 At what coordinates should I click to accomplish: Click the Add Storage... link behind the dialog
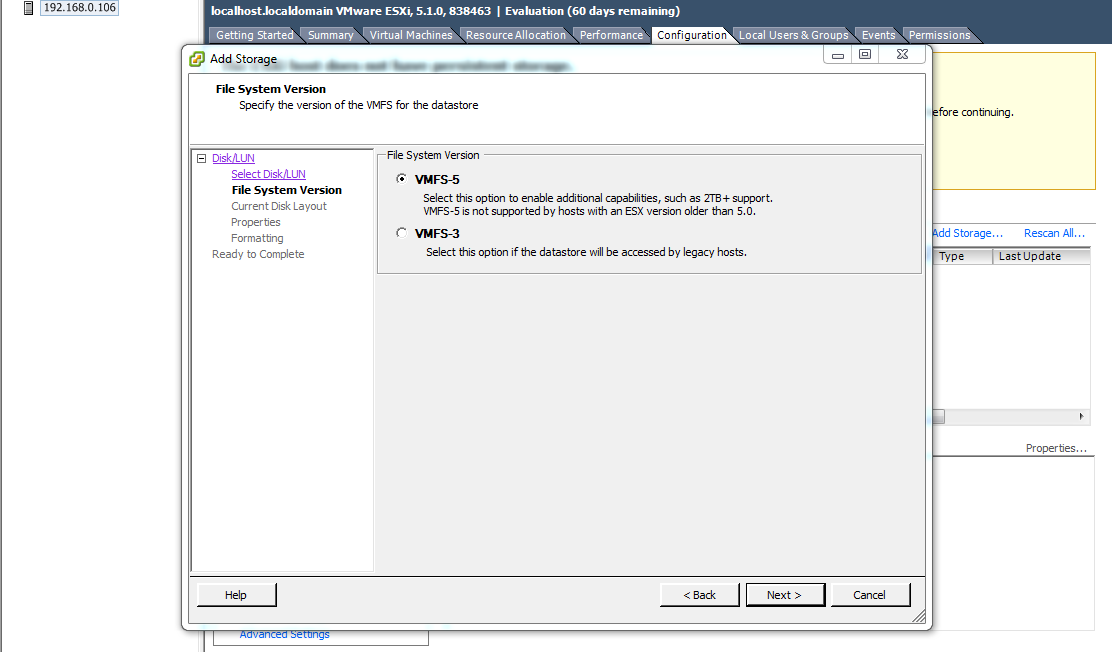click(x=967, y=233)
